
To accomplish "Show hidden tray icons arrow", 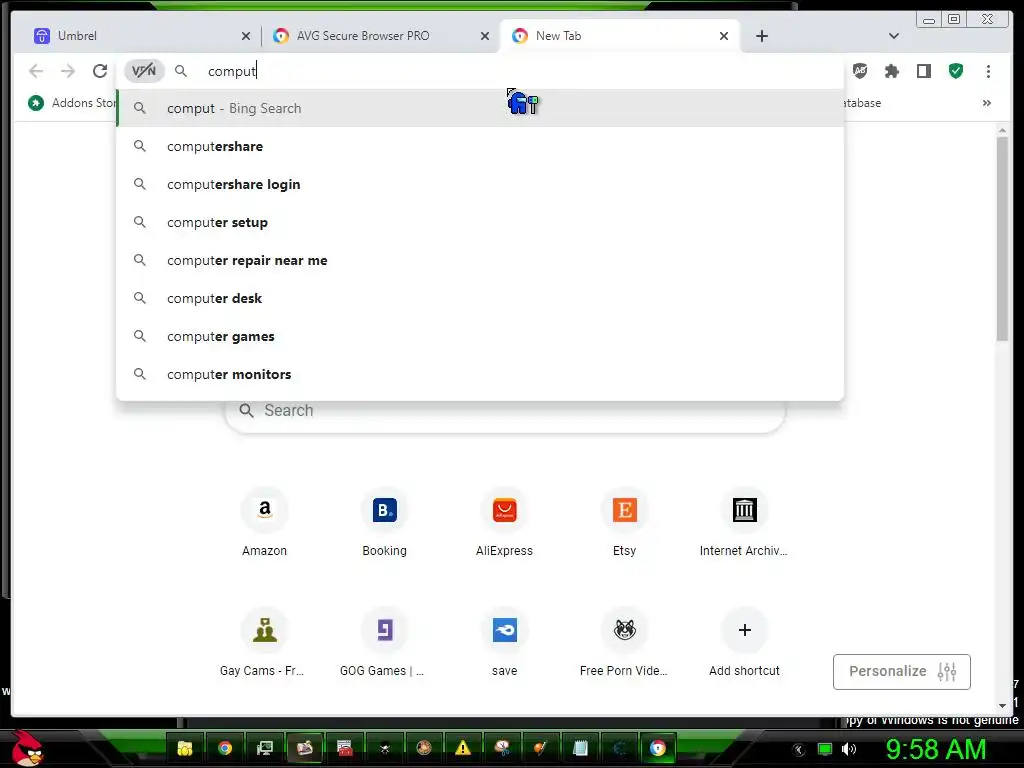I will pyautogui.click(x=799, y=750).
